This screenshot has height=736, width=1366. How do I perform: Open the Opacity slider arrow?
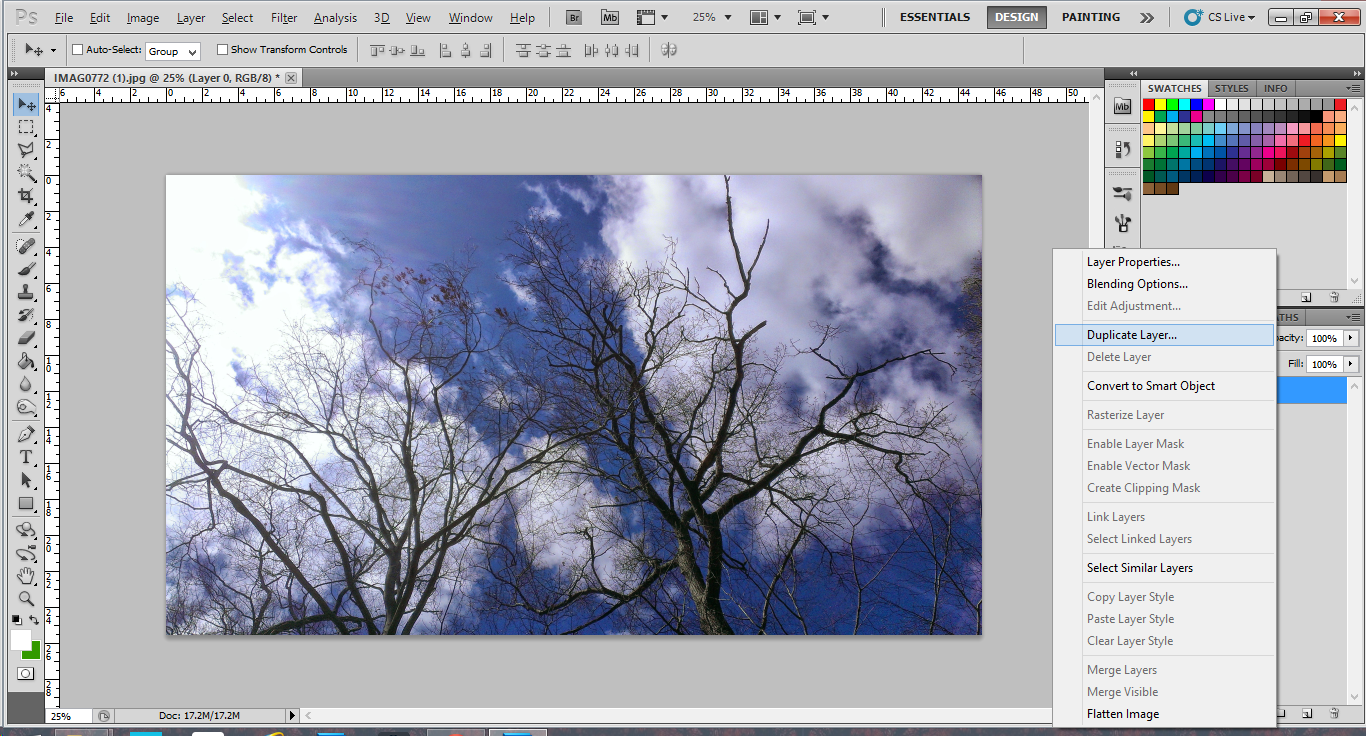tap(1352, 338)
